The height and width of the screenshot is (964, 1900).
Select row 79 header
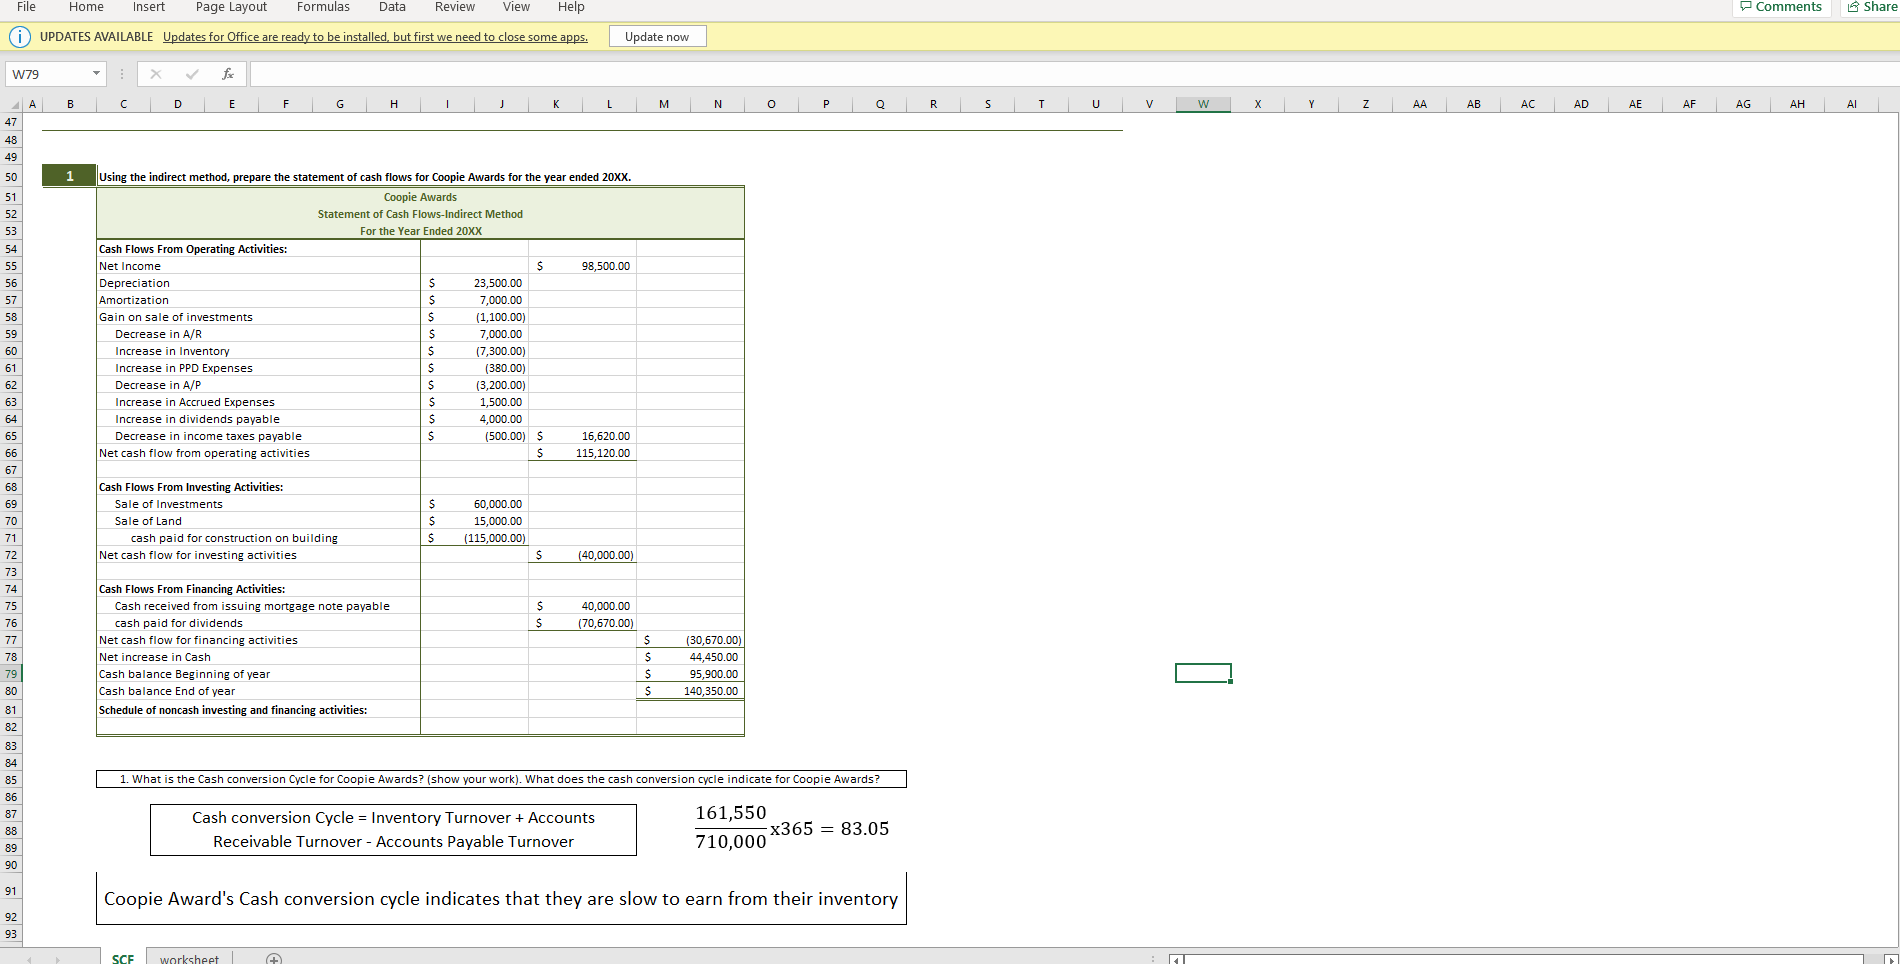[x=11, y=674]
